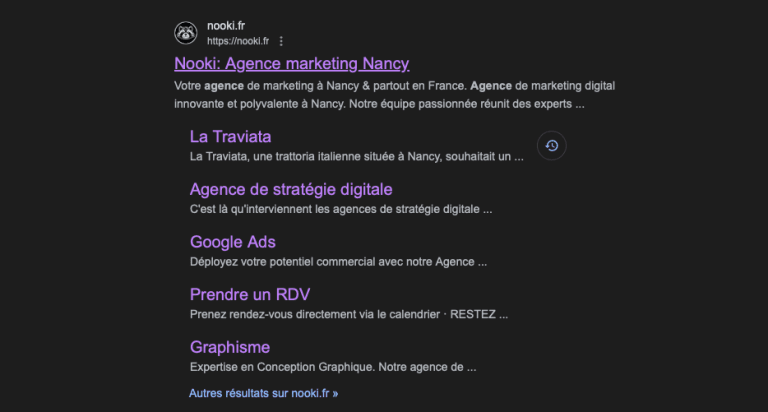Open the Prendre un RDV sitelink
This screenshot has height=412, width=768.
coord(250,294)
